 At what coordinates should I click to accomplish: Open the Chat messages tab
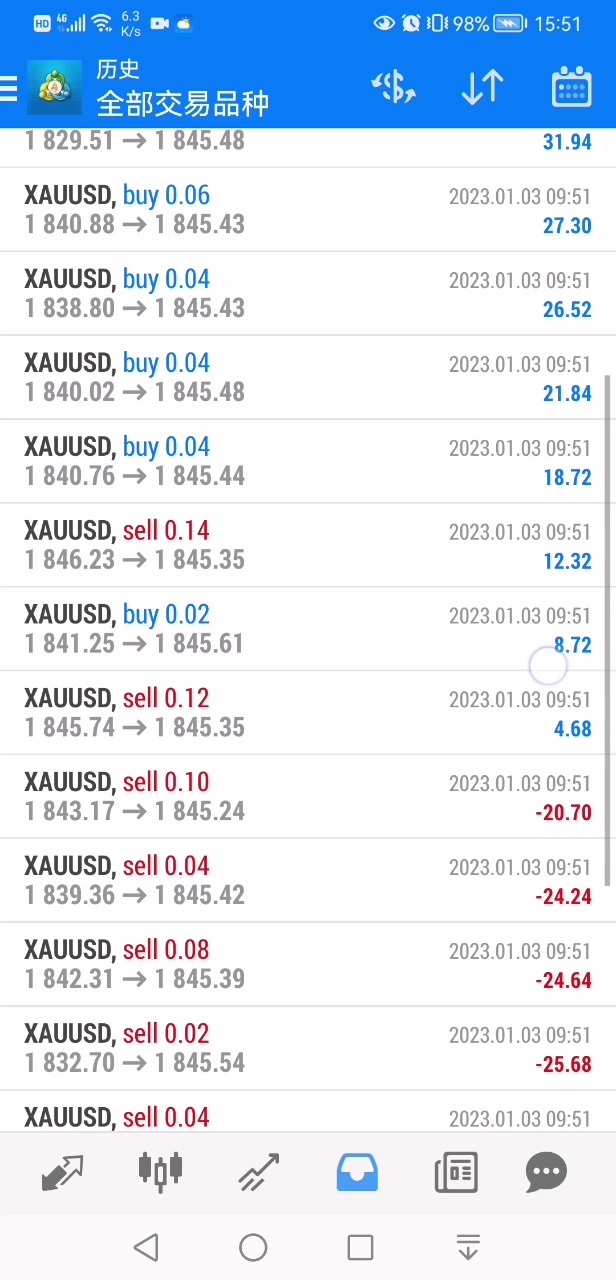[546, 1172]
